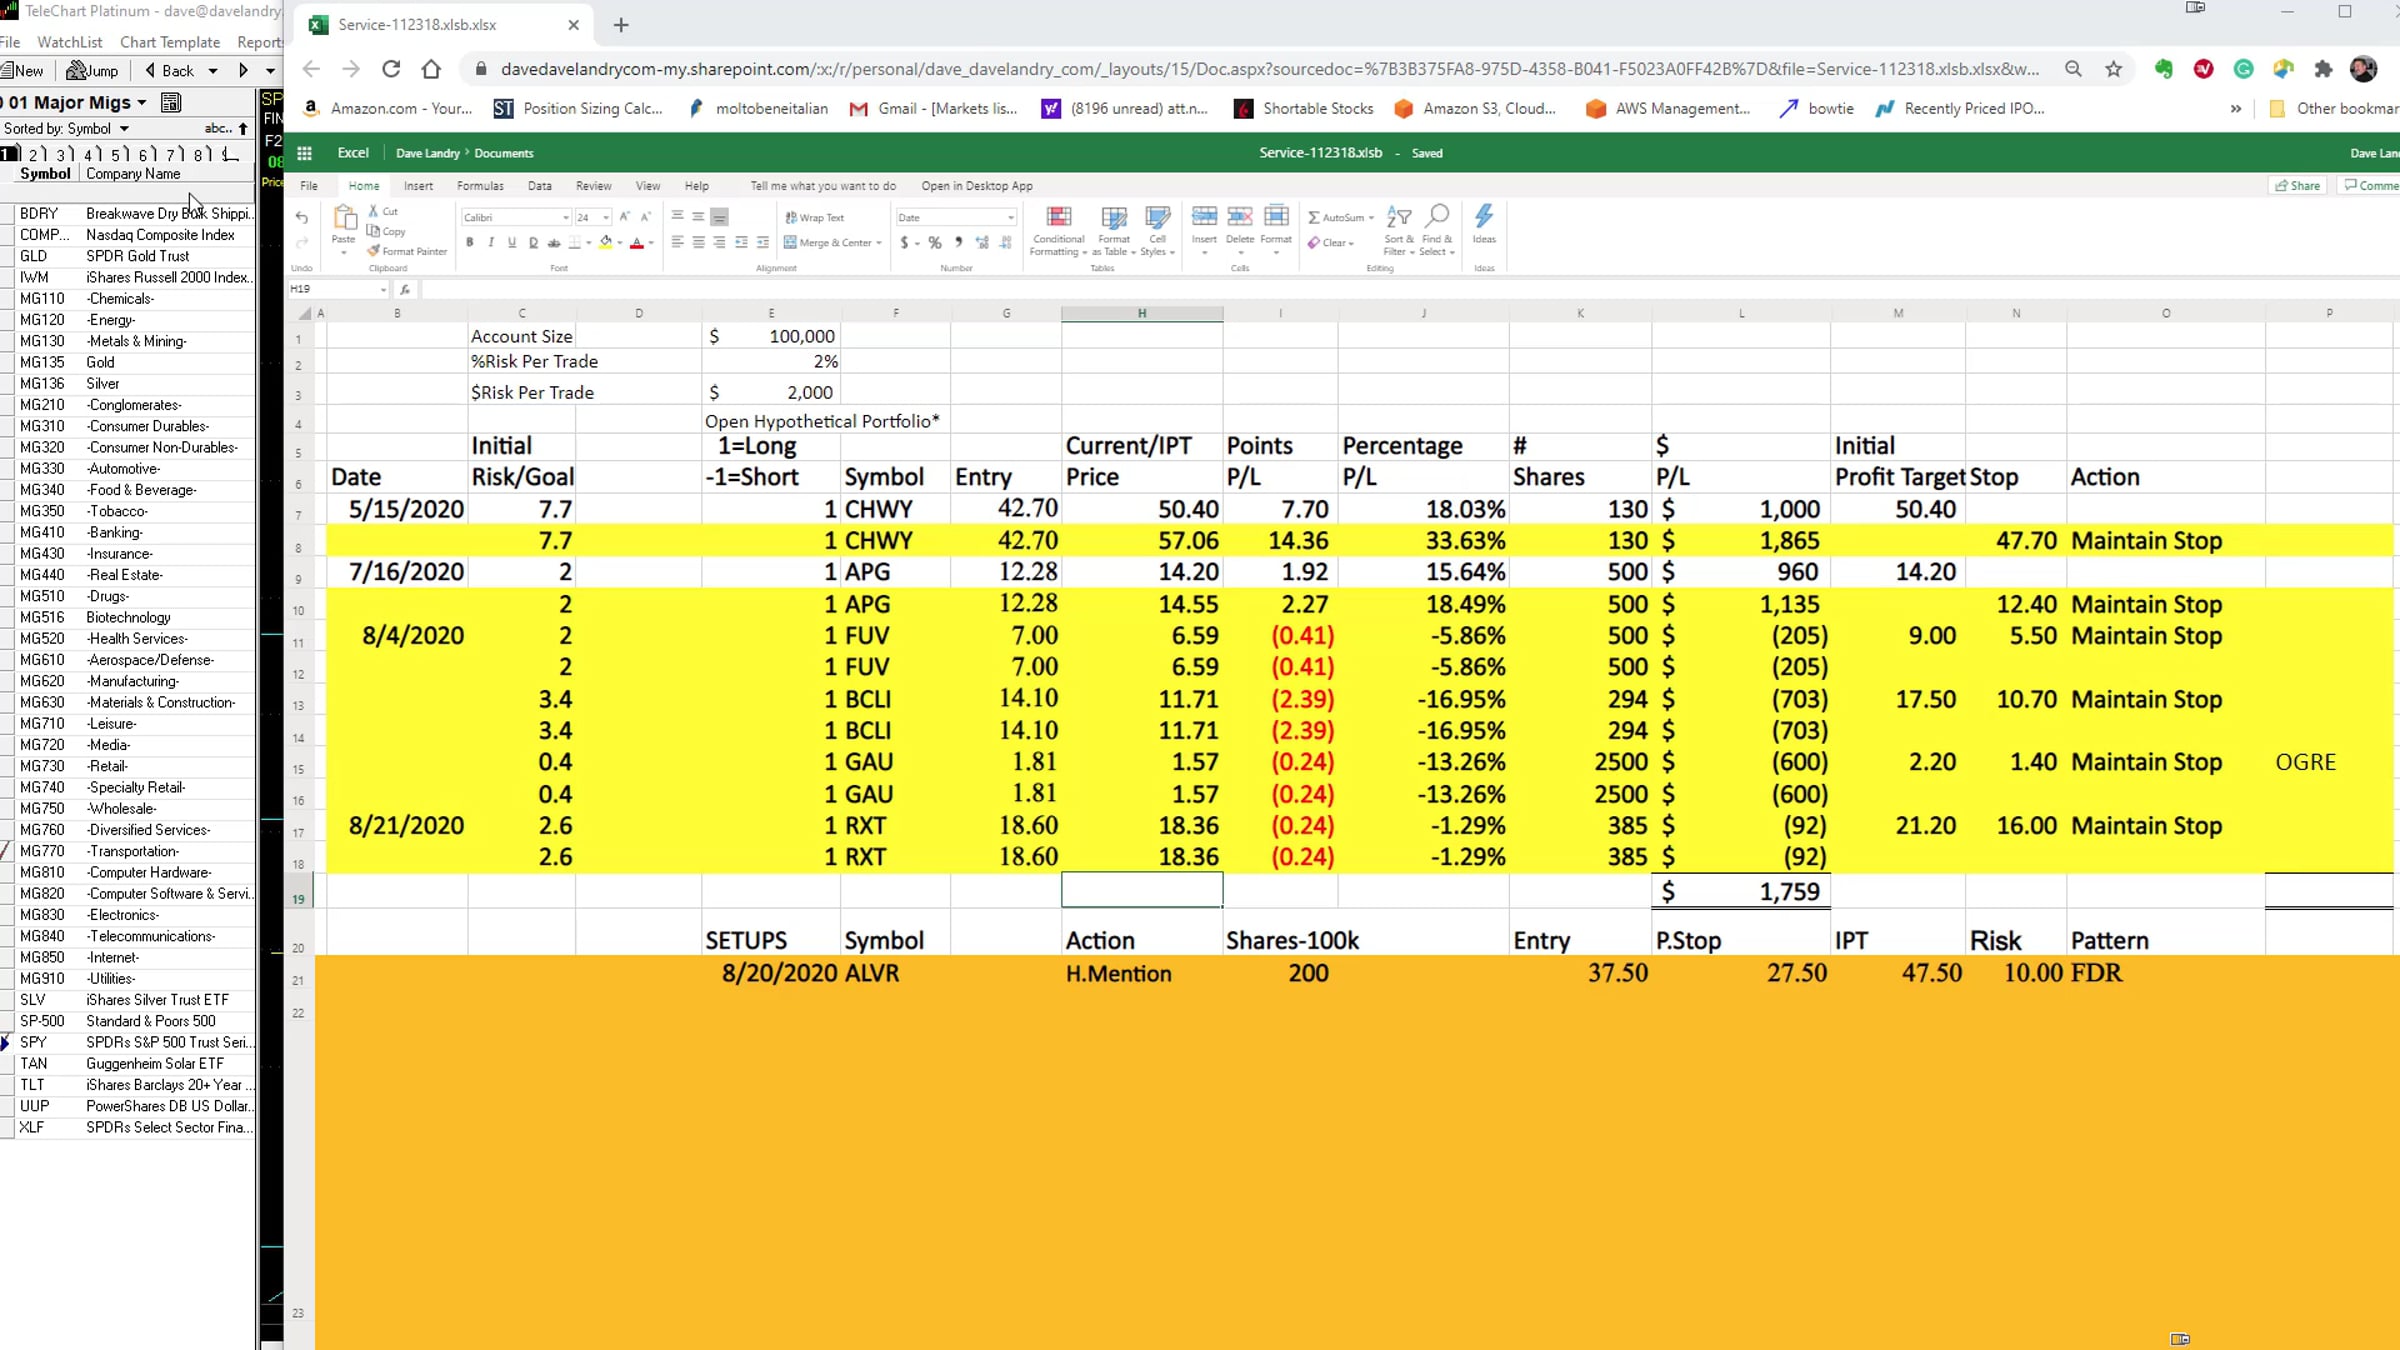2400x1350 pixels.
Task: Toggle bold formatting
Action: (x=469, y=242)
